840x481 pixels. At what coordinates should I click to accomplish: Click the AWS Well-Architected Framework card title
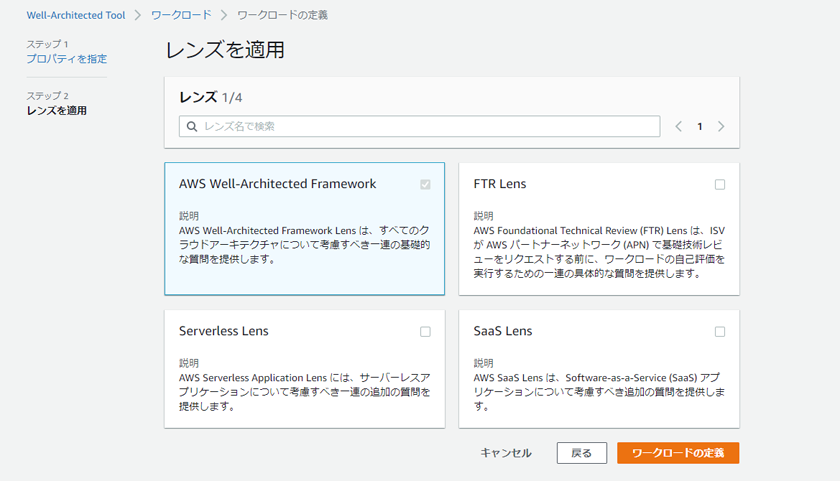(x=278, y=184)
